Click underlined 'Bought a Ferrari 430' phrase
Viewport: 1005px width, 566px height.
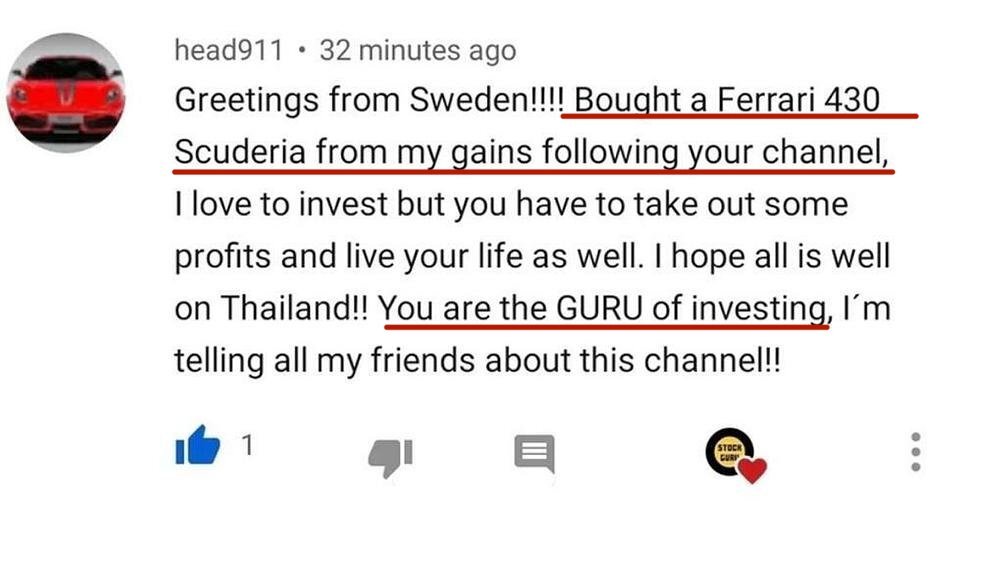pyautogui.click(x=727, y=100)
